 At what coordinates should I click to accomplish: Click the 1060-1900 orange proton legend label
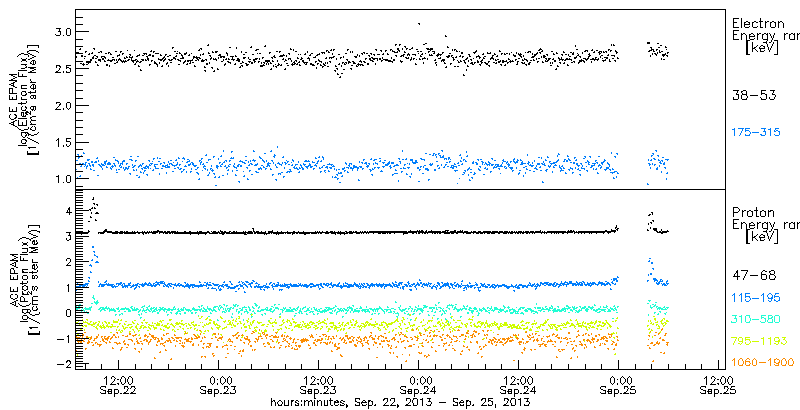pos(763,363)
